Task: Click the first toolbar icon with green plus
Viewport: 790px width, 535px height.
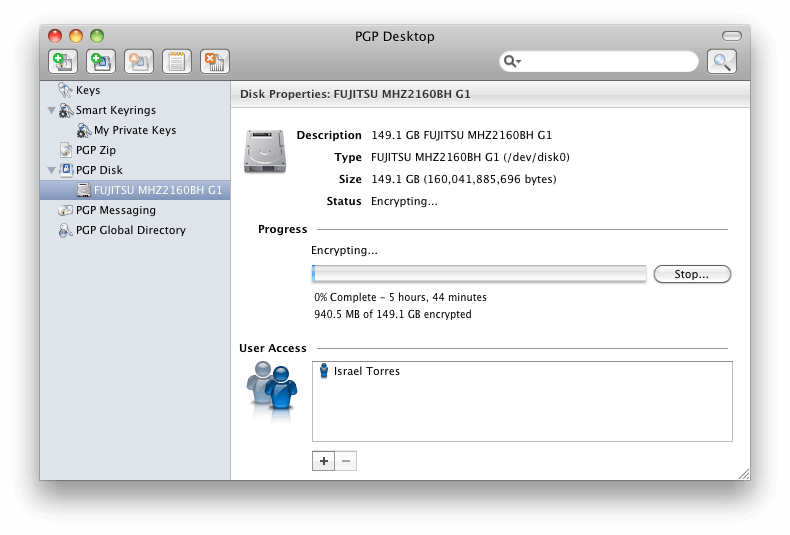Action: 63,61
